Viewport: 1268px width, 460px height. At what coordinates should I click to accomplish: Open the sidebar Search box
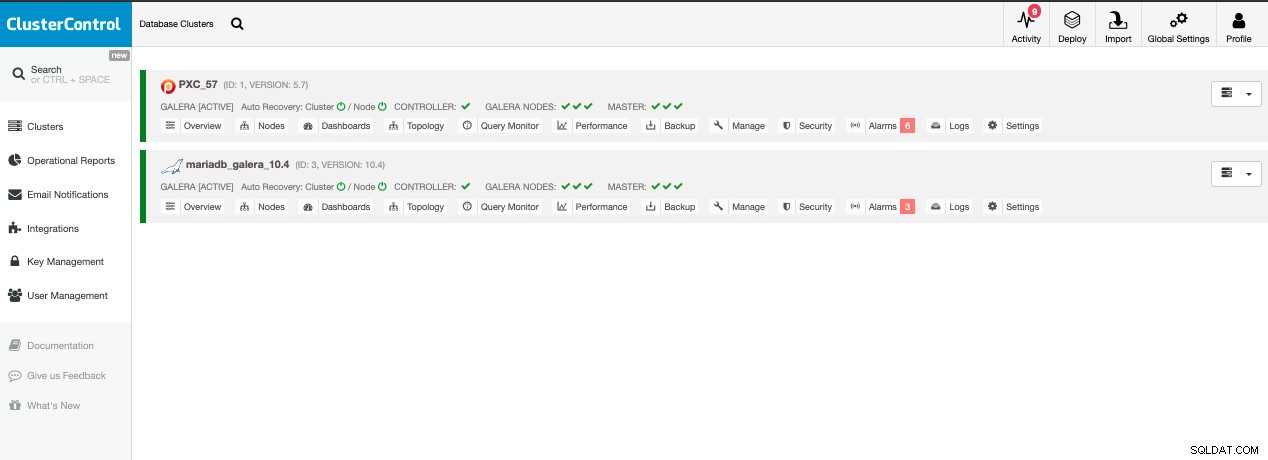pyautogui.click(x=65, y=74)
